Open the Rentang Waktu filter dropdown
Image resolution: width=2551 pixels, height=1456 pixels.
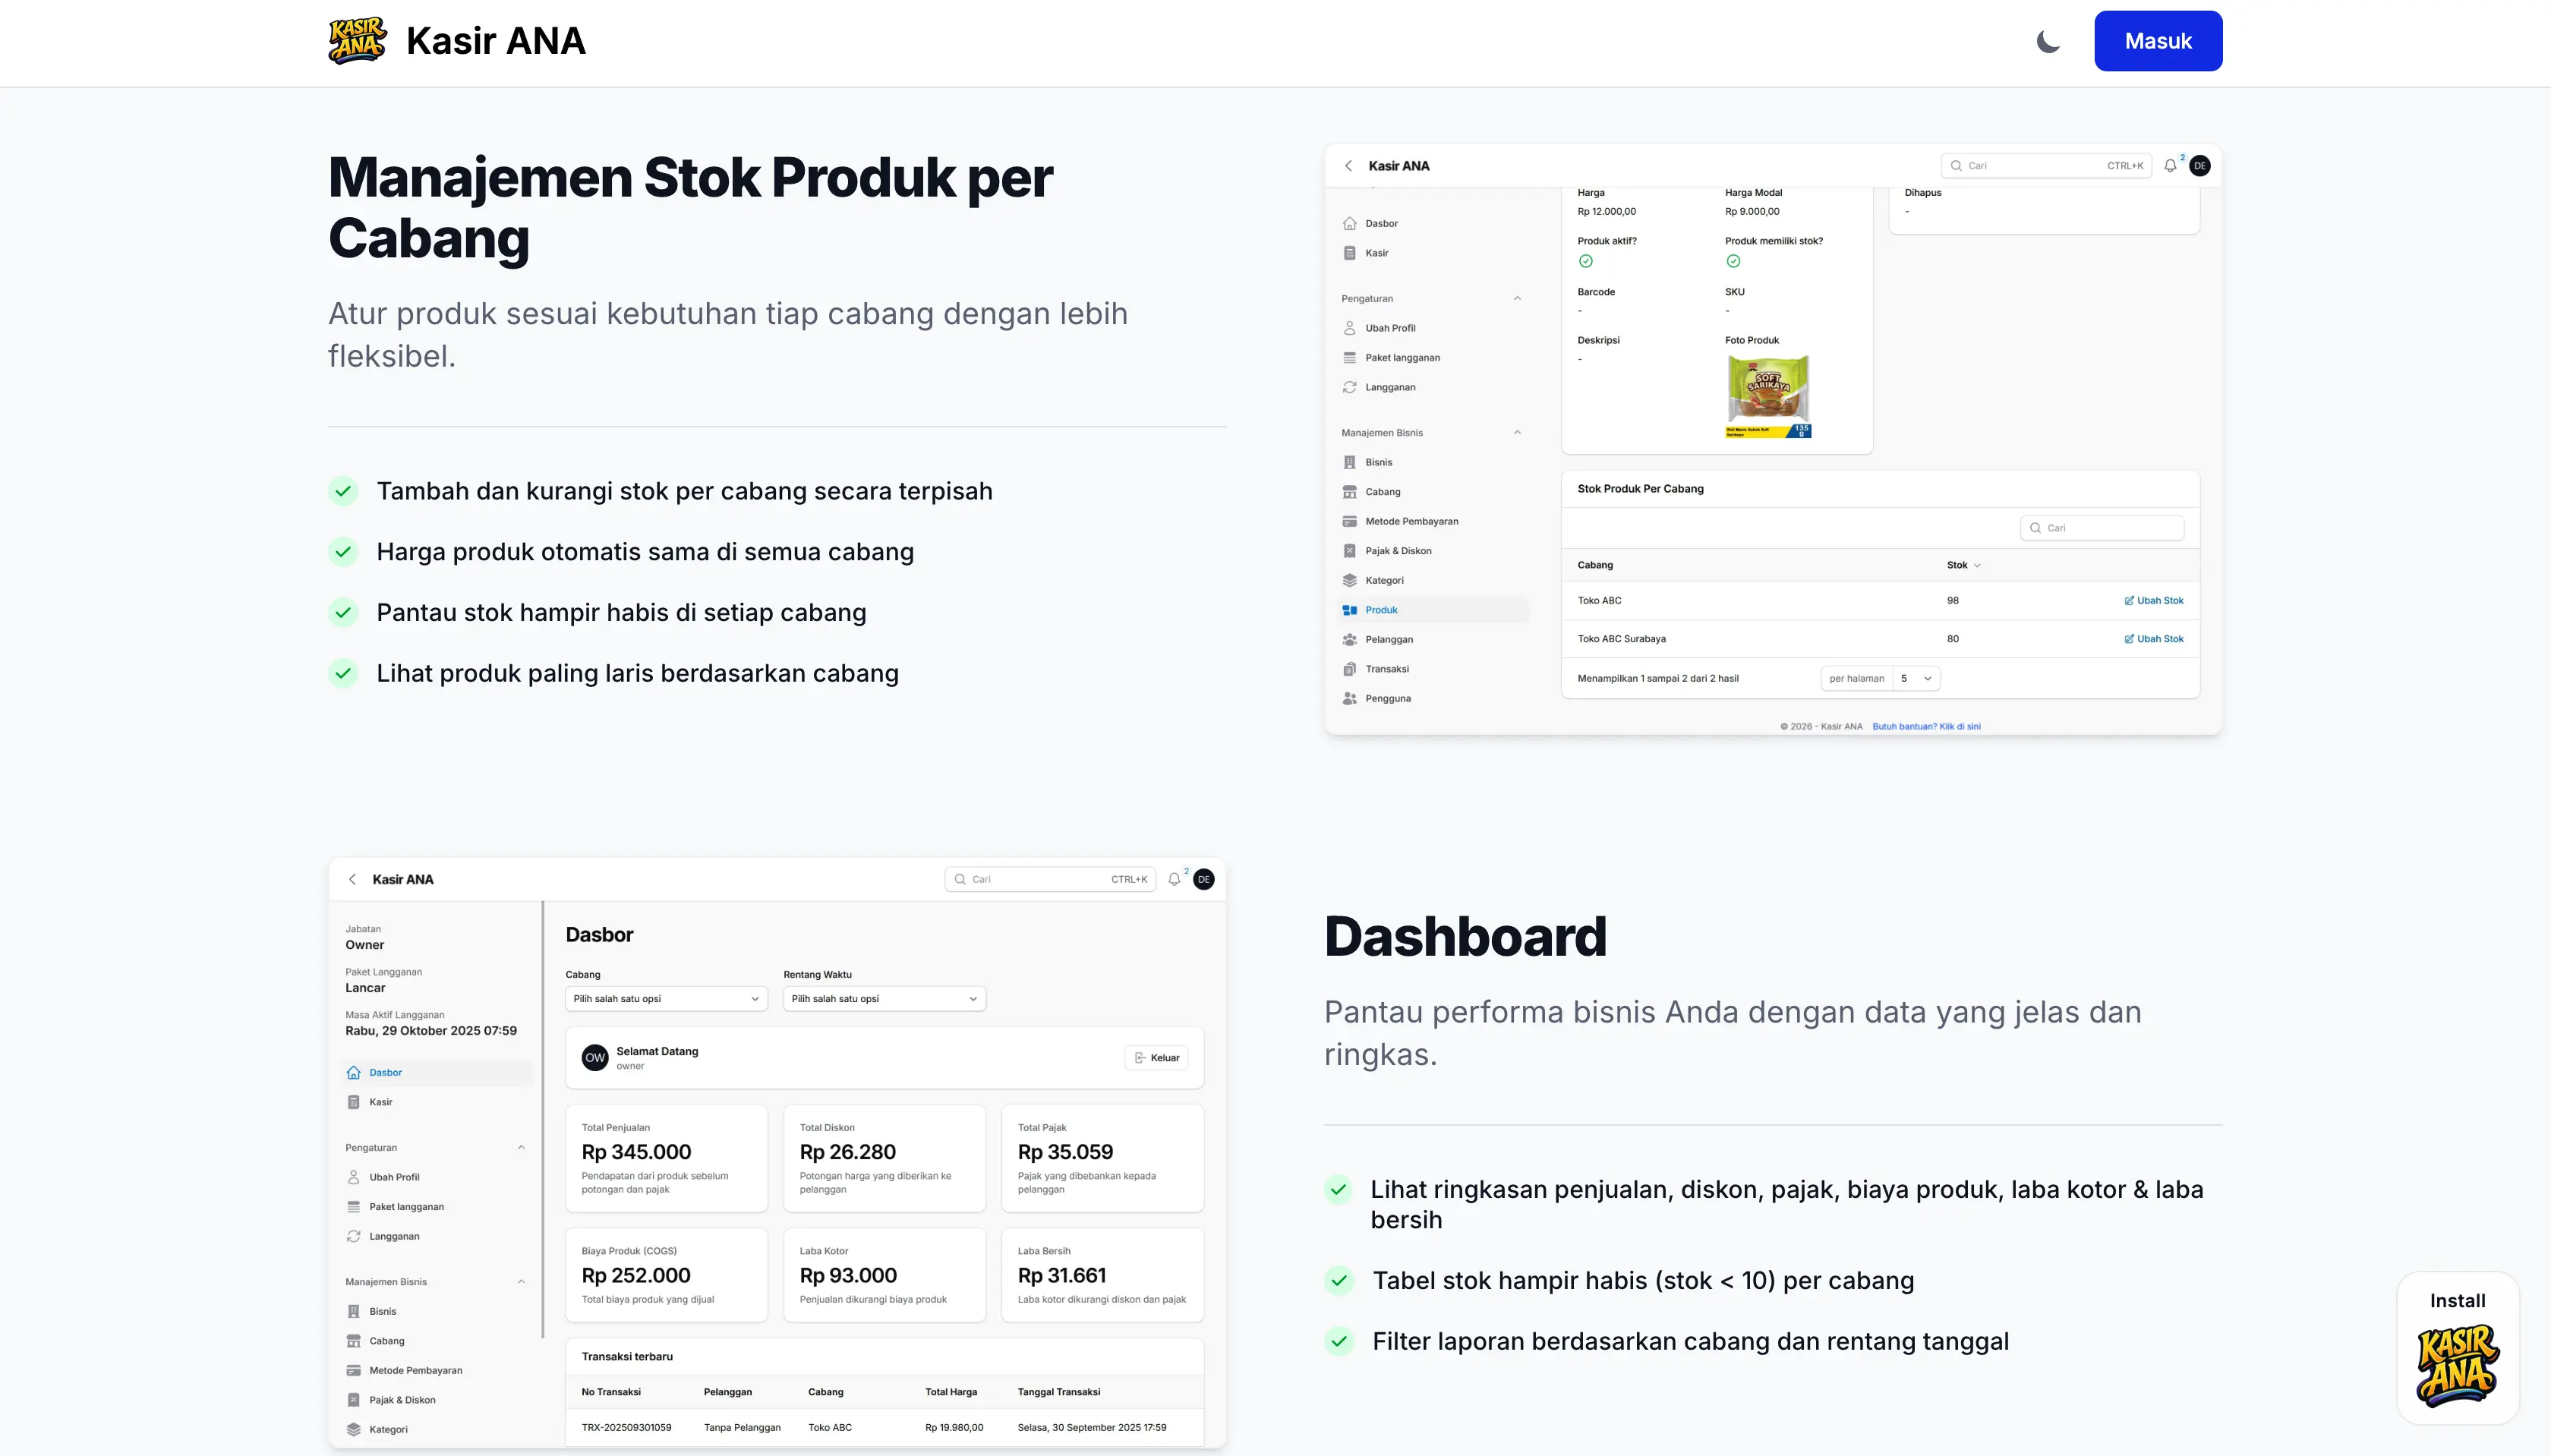884,999
